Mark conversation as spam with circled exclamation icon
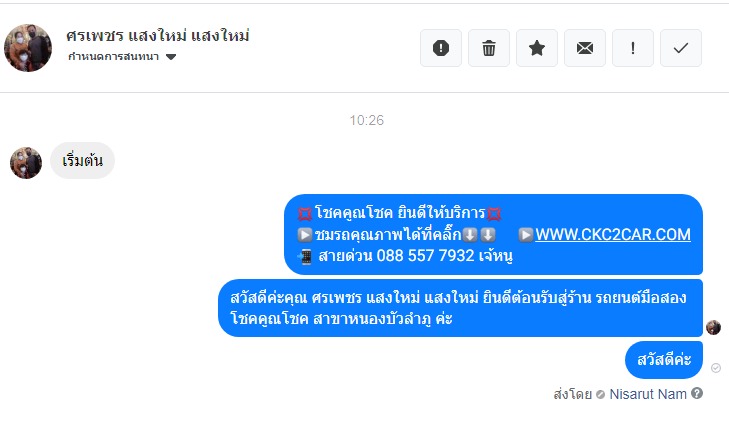729x421 pixels. coord(441,48)
